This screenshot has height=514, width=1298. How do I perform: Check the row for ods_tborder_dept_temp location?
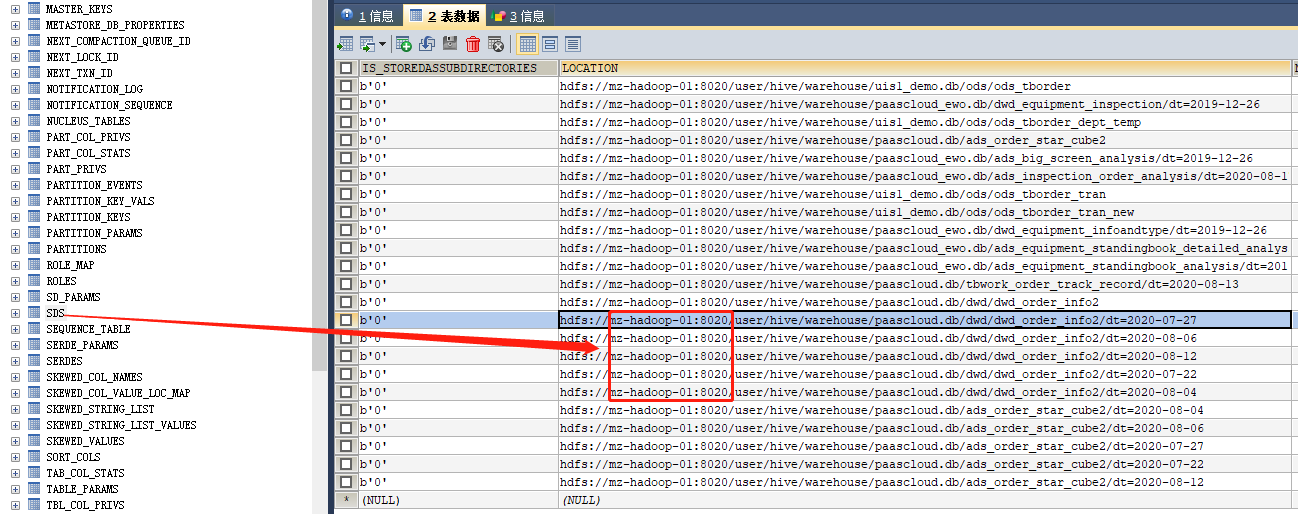tap(346, 122)
